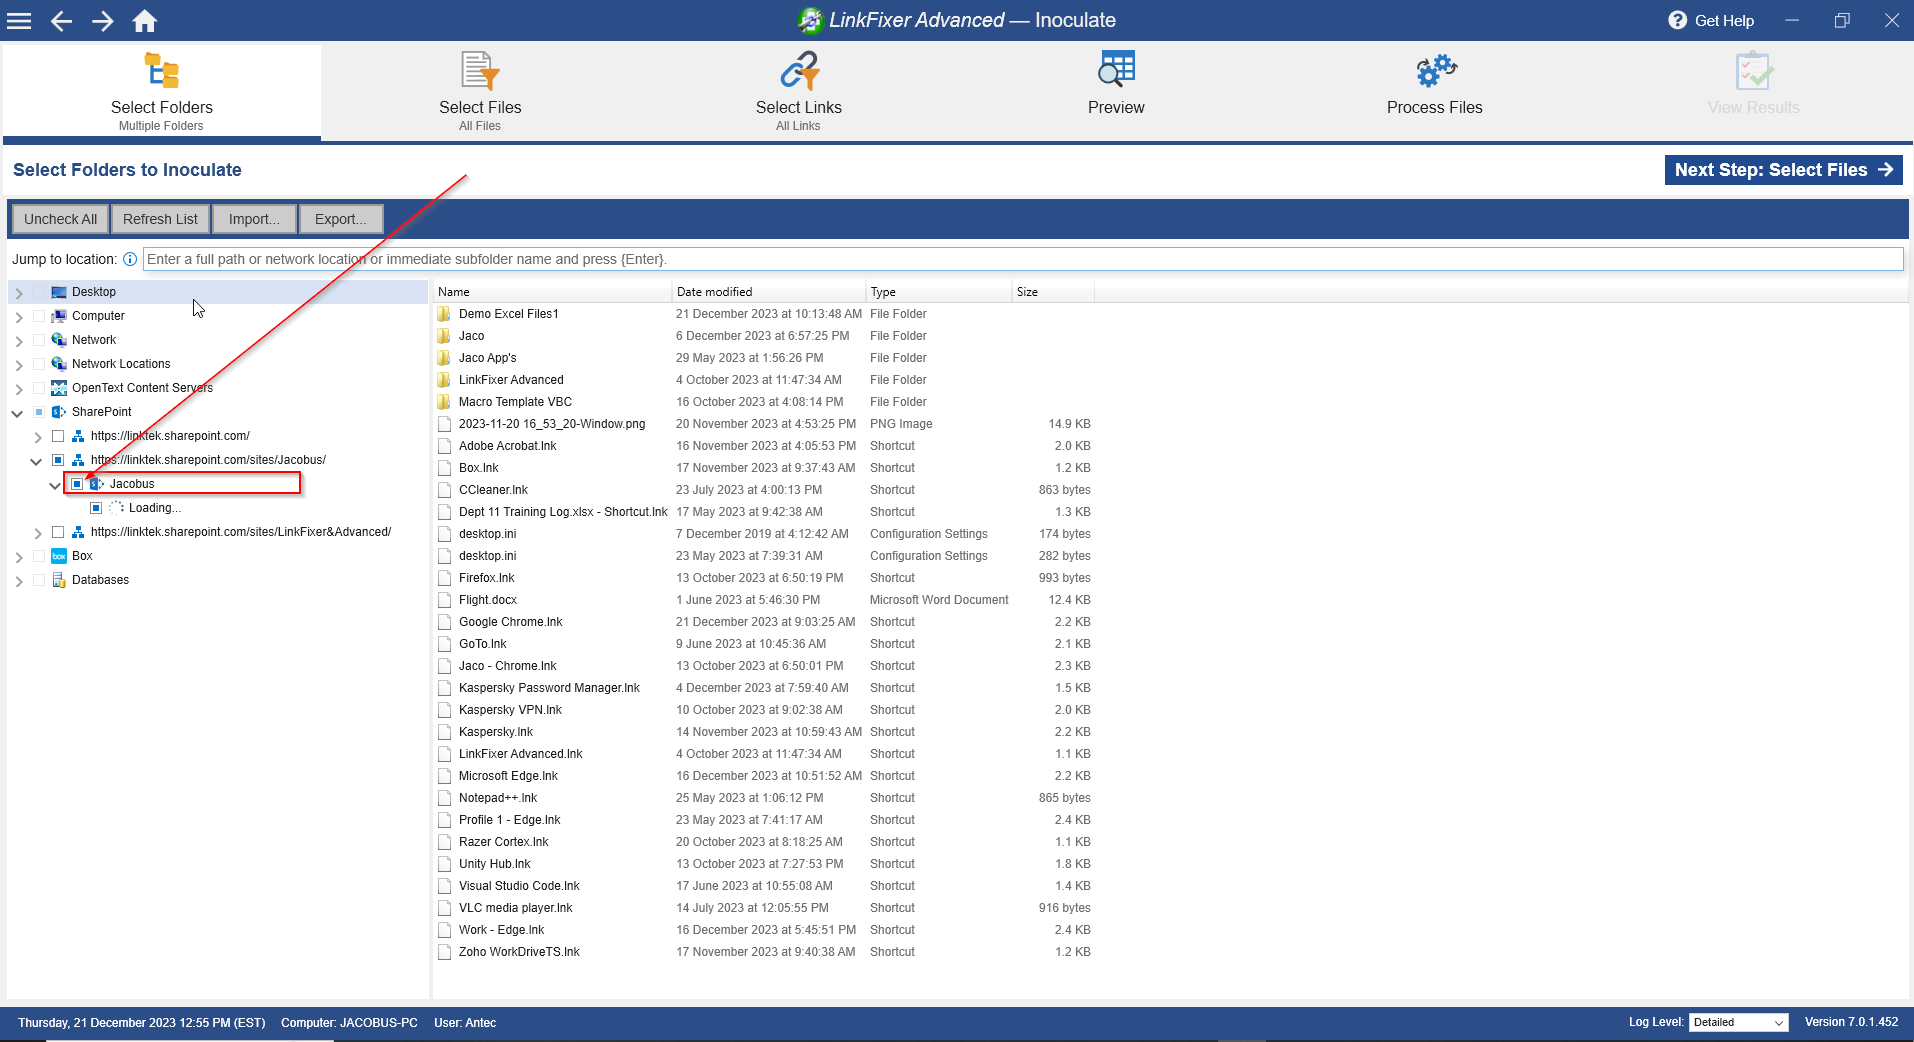Open the Home icon in title bar
The image size is (1914, 1042).
click(x=145, y=20)
